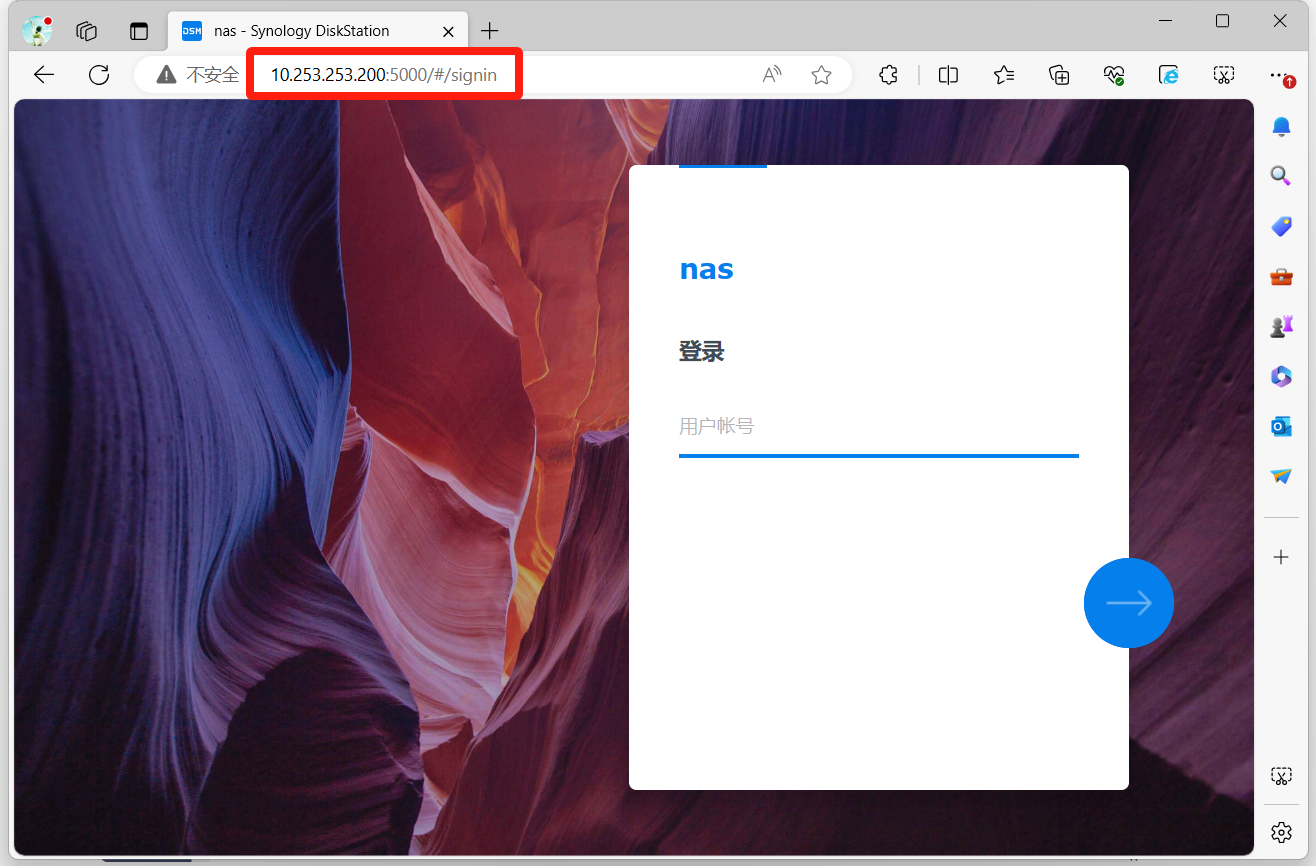Add page to favorites with the star icon
Image resolution: width=1316 pixels, height=866 pixels.
point(821,75)
